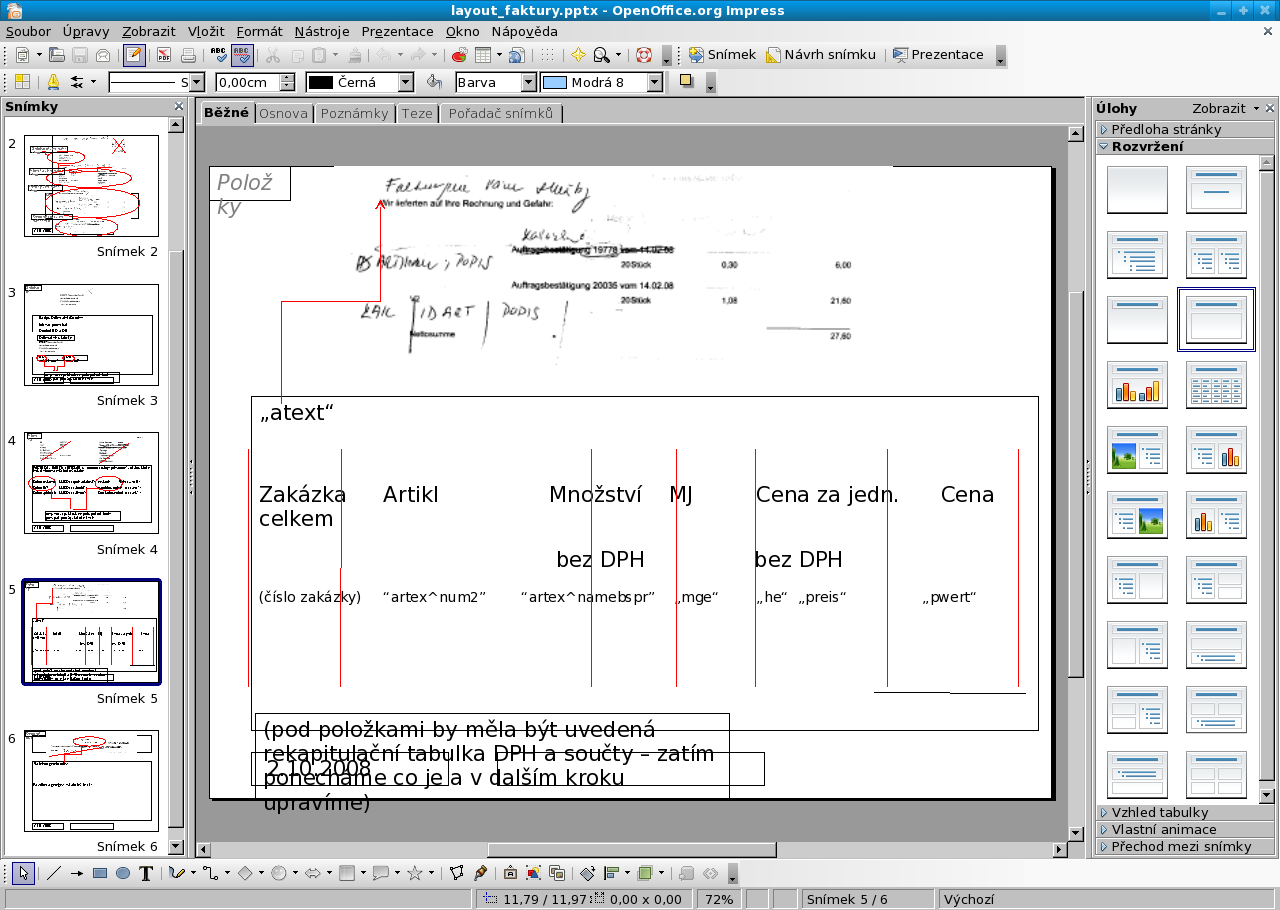Insert a chart via toolbar icon
Screen dimensions: 1280x910
click(x=459, y=55)
